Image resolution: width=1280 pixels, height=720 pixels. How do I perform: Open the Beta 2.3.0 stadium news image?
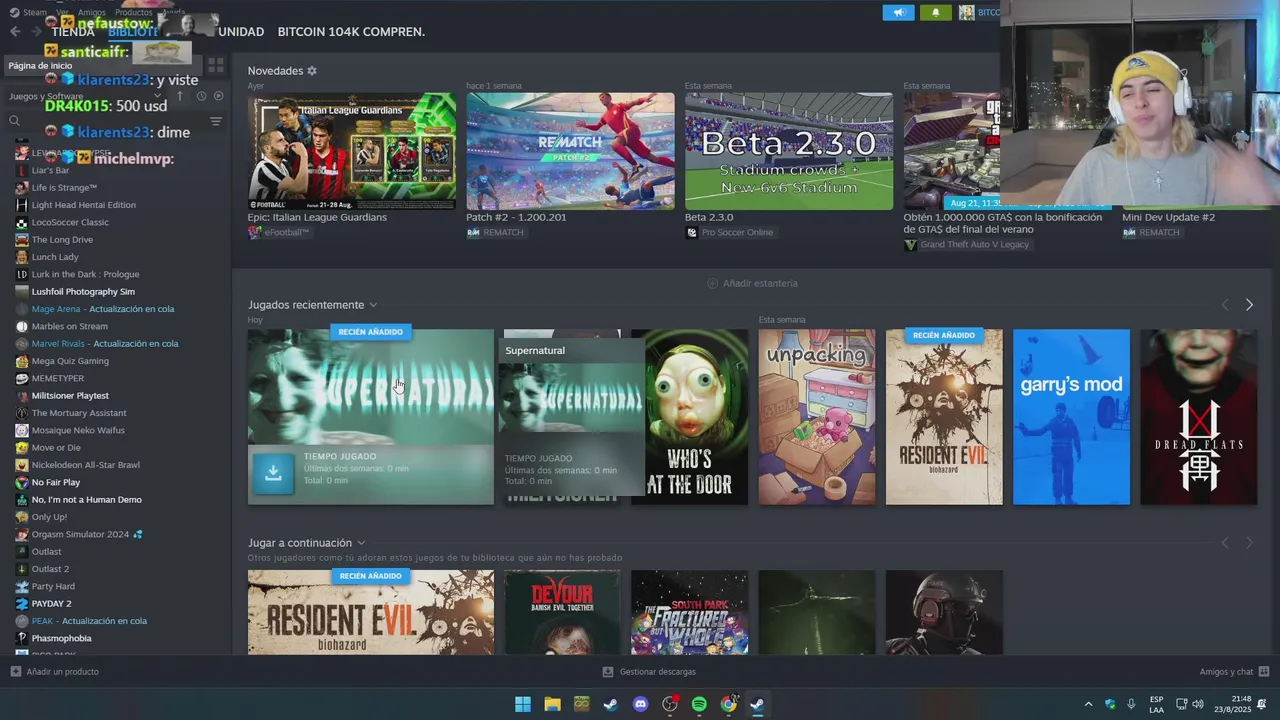point(789,151)
